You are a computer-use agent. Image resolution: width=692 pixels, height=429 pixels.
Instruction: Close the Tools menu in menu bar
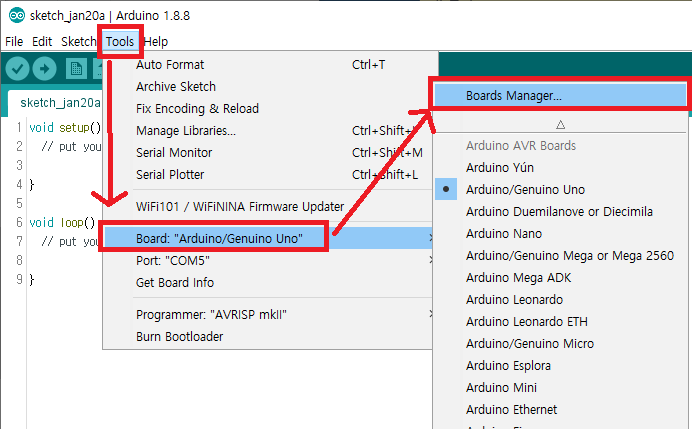[x=120, y=41]
